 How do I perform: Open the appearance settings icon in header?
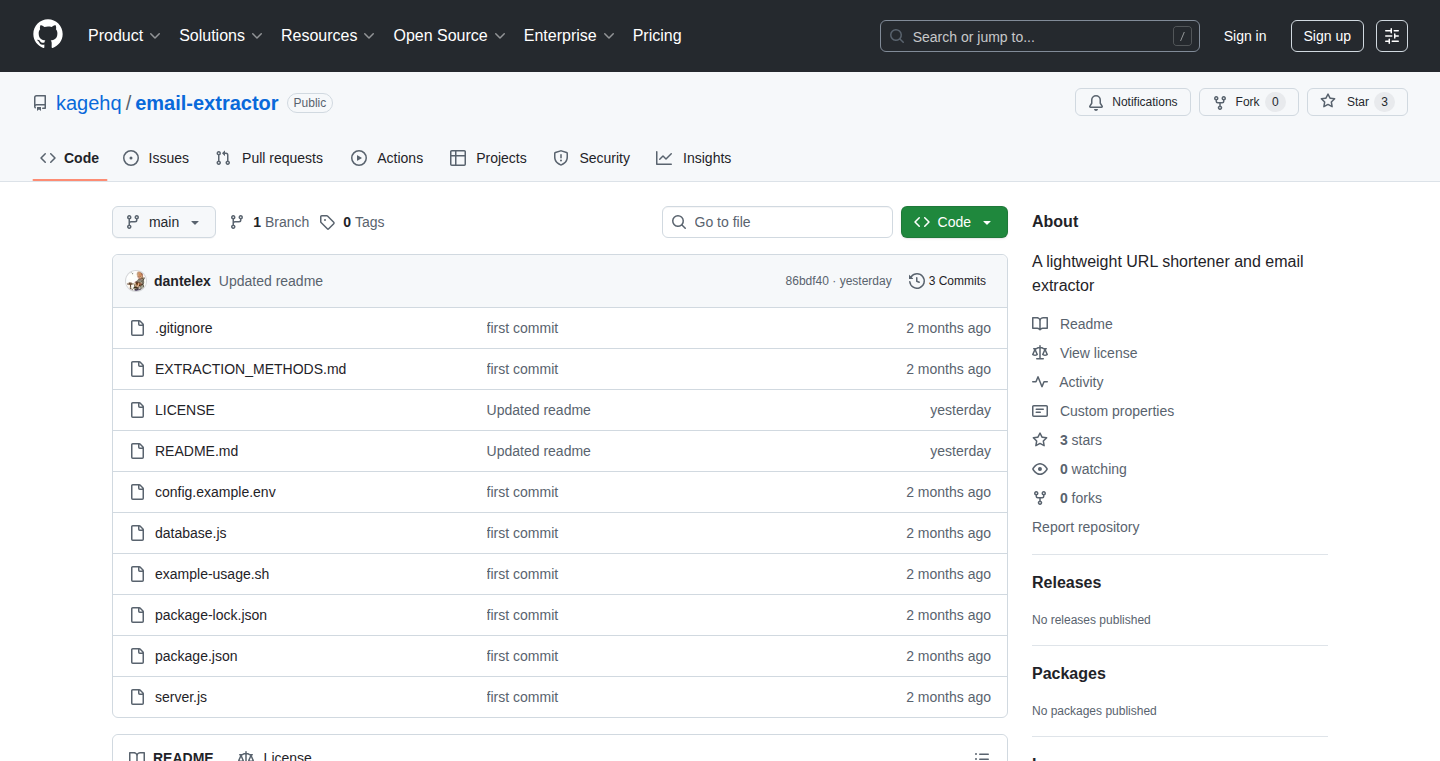click(1392, 36)
